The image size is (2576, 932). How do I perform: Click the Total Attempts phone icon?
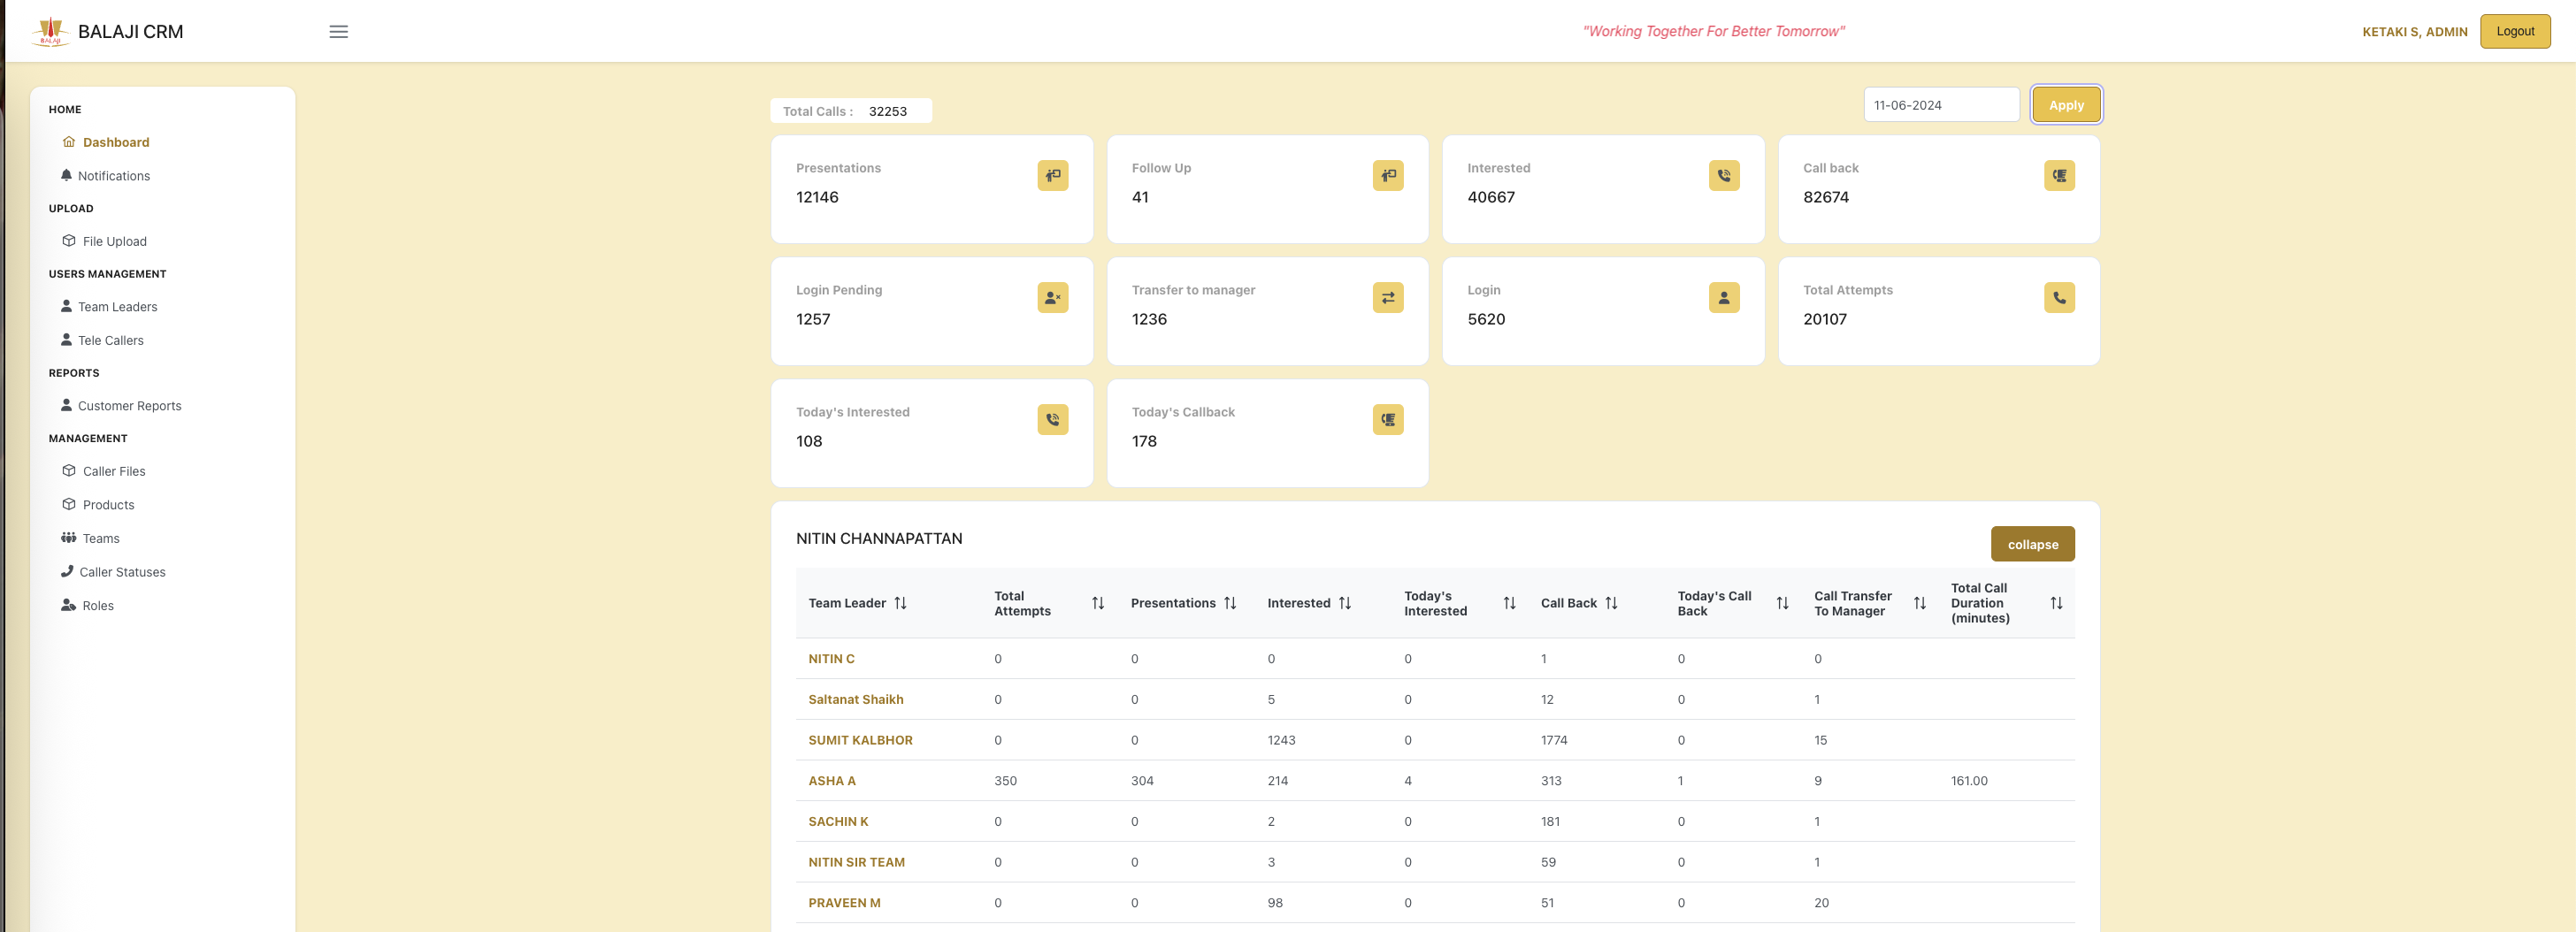pyautogui.click(x=2059, y=297)
